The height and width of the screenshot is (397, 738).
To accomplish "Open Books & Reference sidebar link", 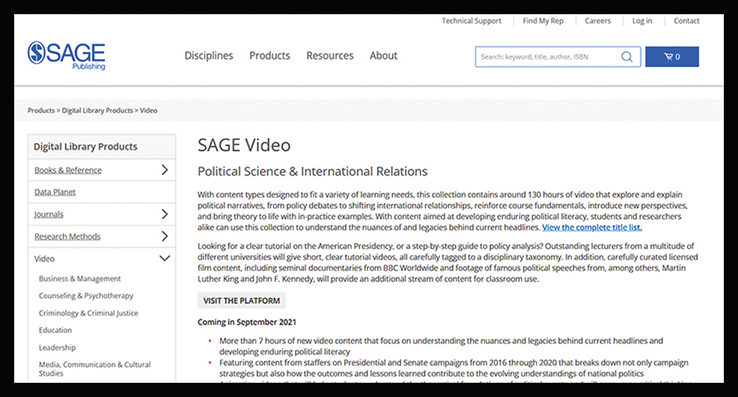I will pyautogui.click(x=68, y=170).
